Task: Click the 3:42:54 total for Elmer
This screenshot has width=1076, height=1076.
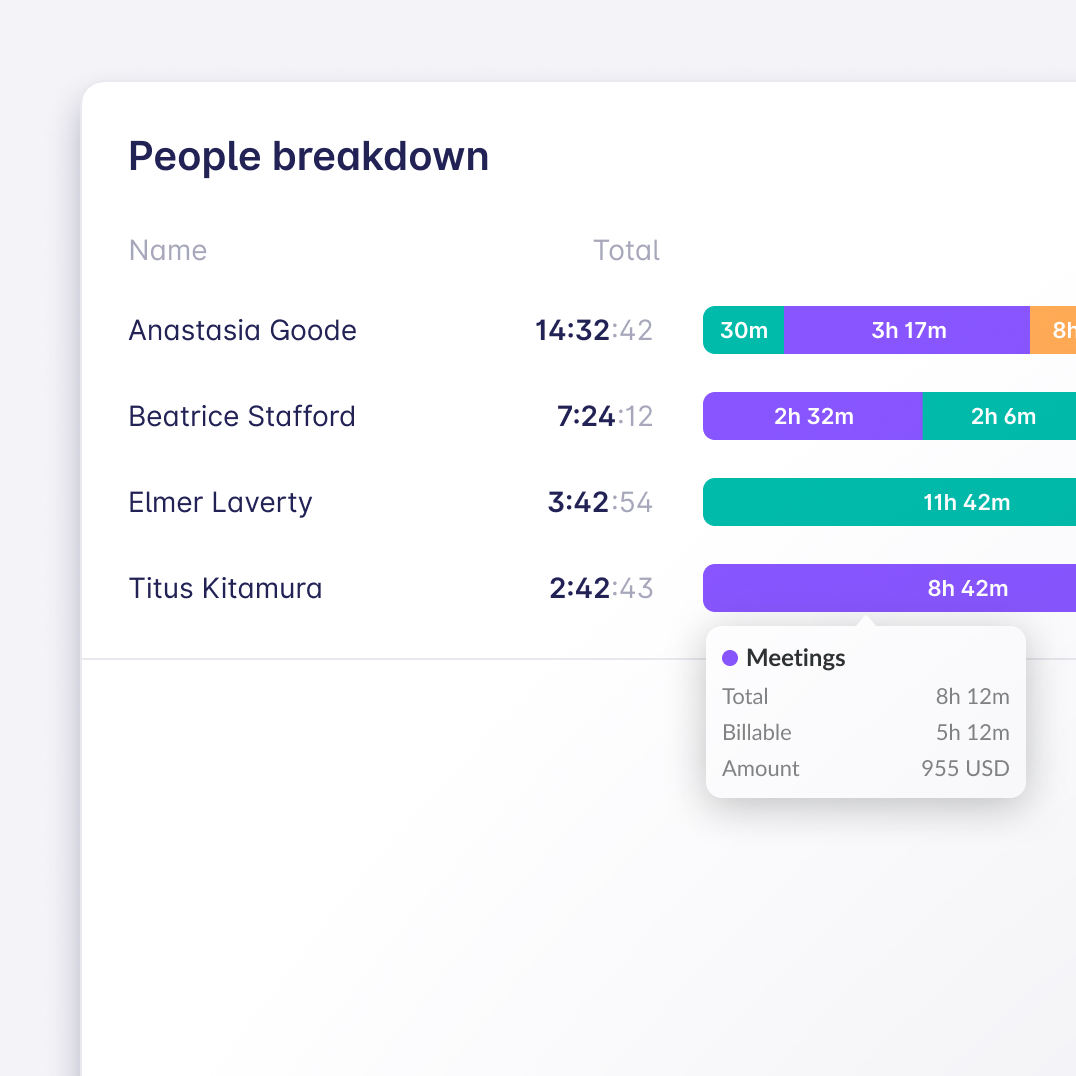Action: click(x=600, y=502)
